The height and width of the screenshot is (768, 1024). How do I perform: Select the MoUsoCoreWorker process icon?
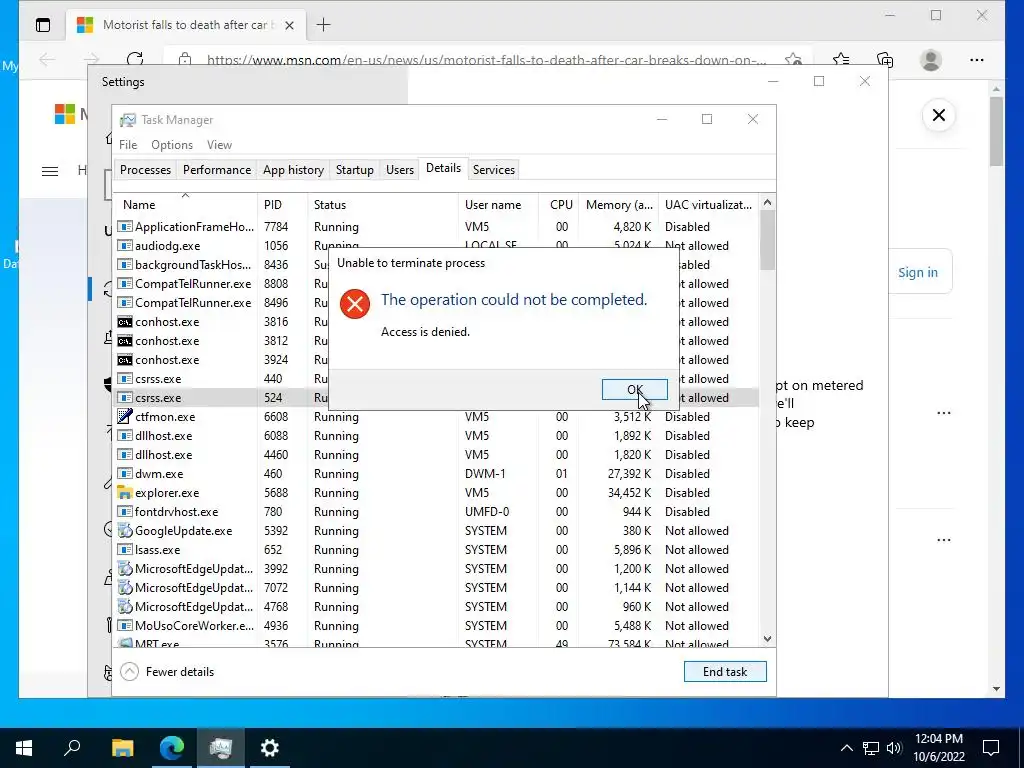[125, 625]
